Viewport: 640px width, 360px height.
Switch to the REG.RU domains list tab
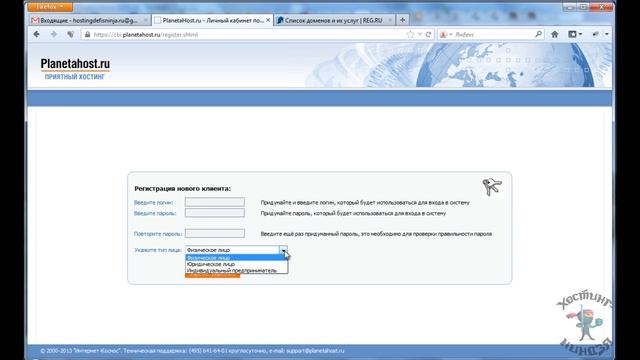(334, 20)
